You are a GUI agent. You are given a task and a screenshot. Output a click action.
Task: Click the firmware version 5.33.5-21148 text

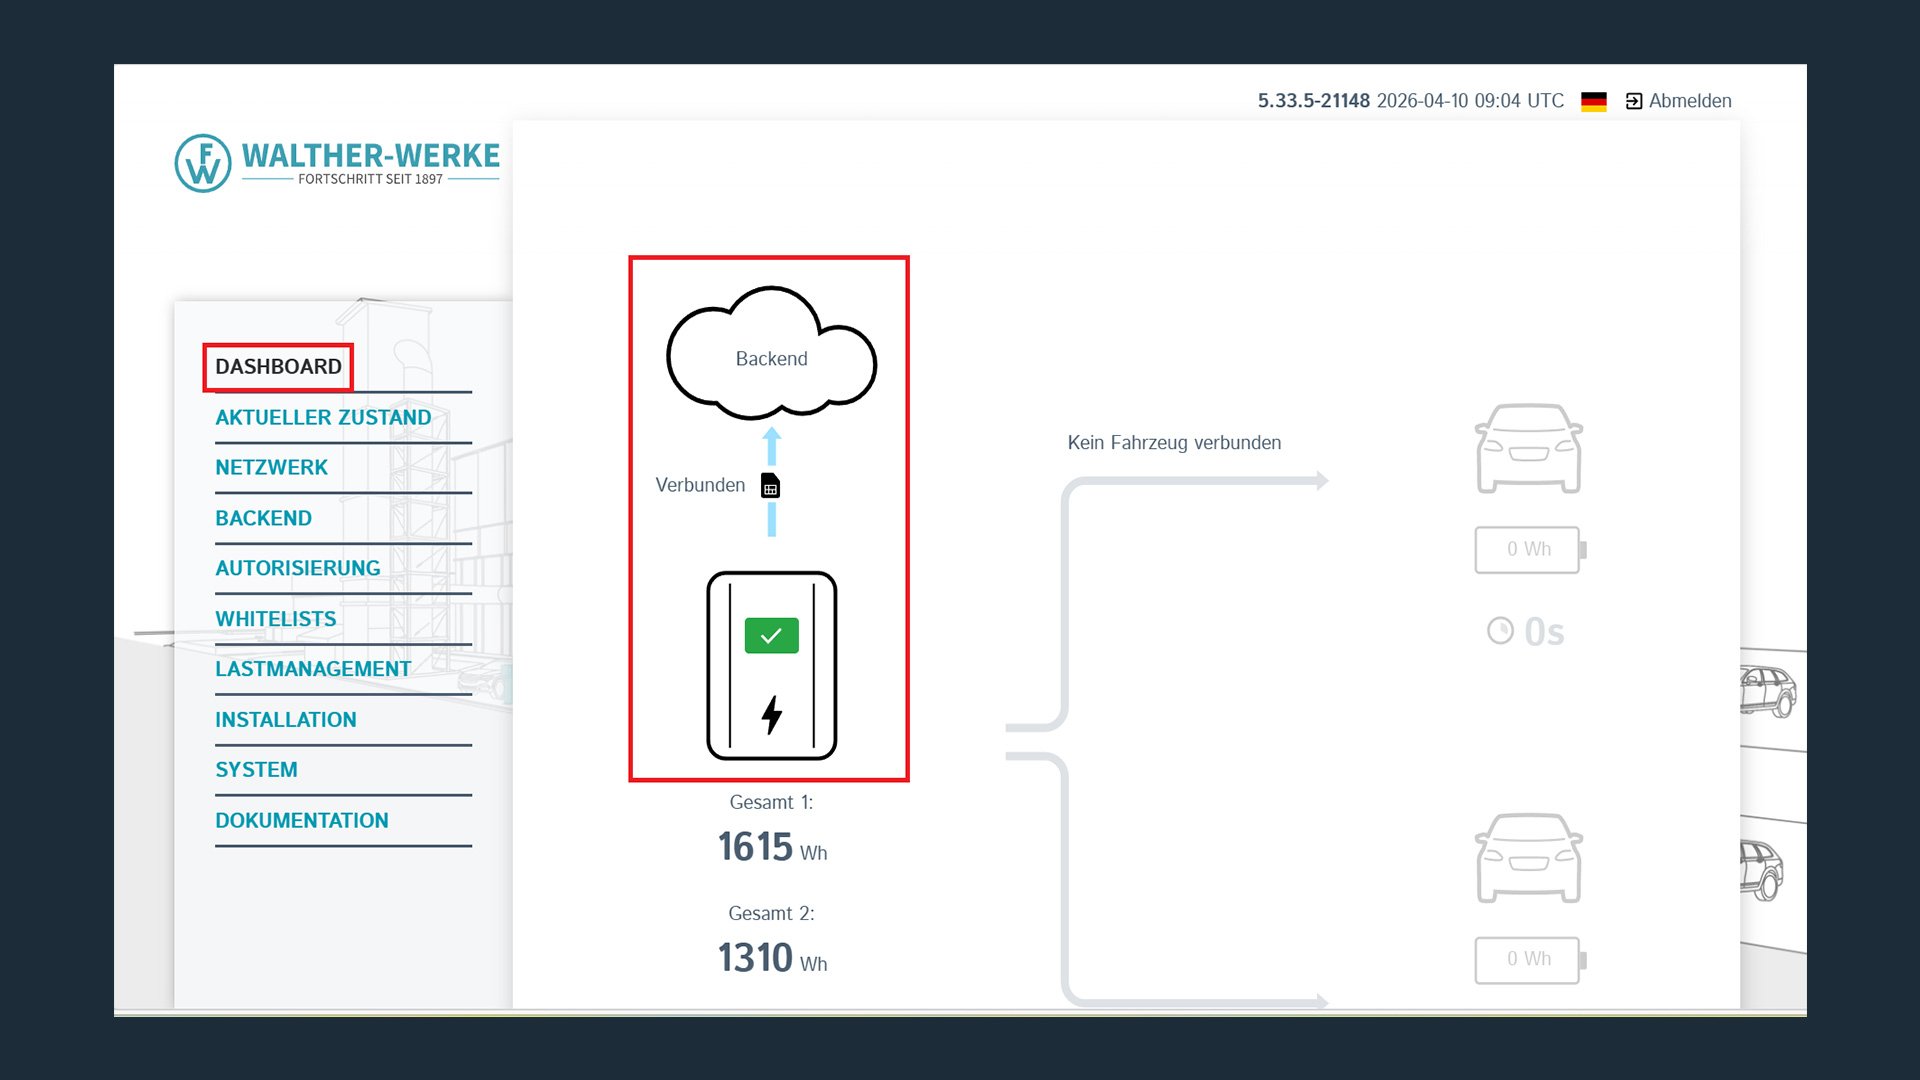click(1313, 101)
